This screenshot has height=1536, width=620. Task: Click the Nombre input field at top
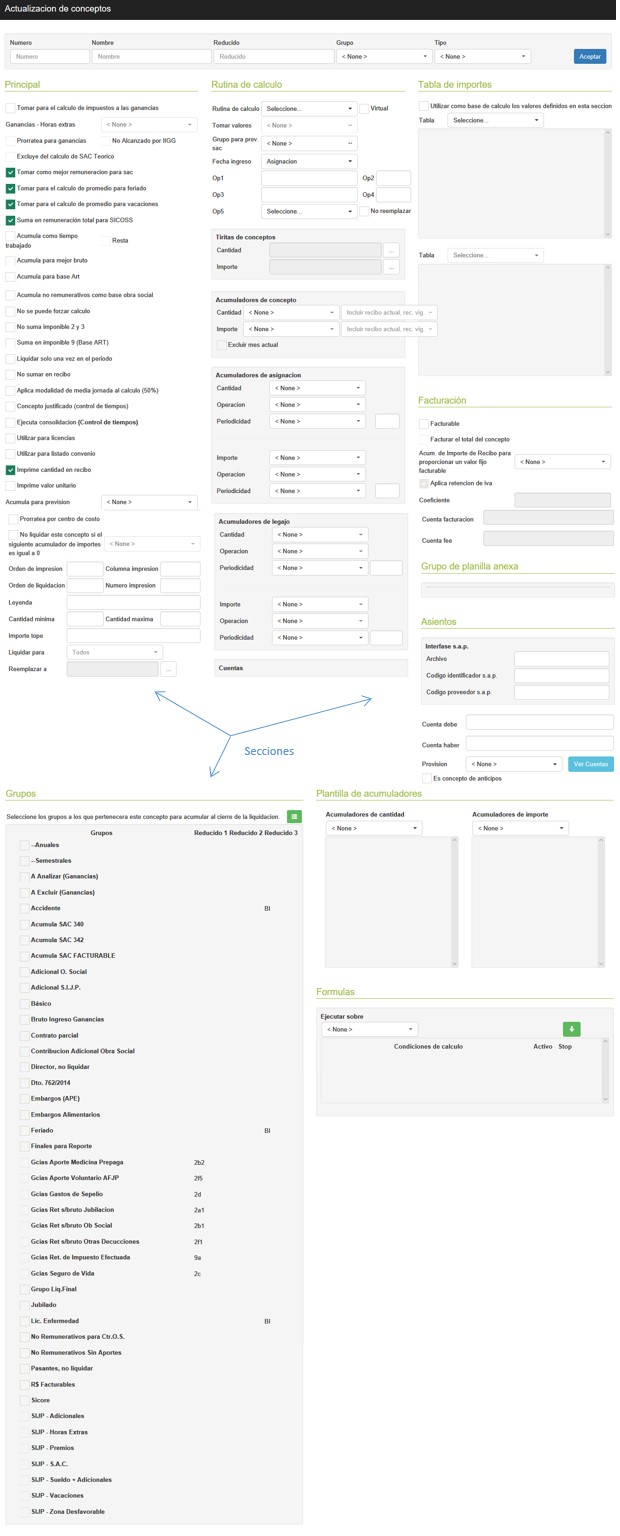point(151,57)
